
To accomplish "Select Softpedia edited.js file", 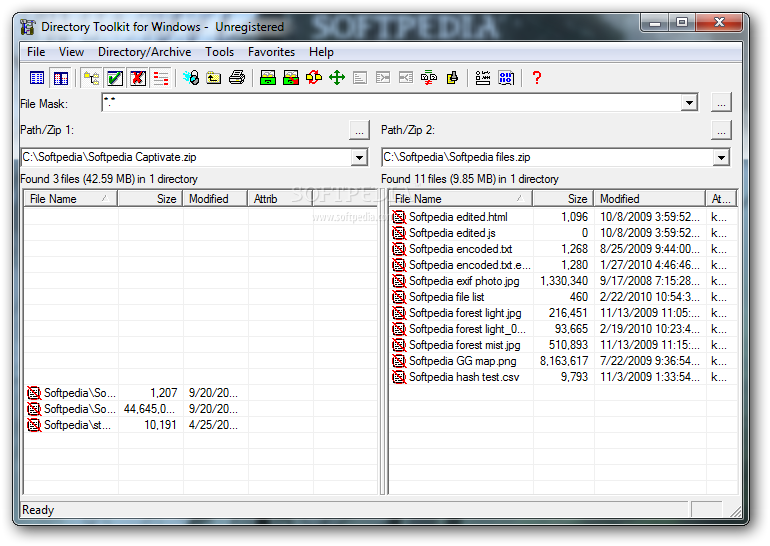I will click(452, 233).
